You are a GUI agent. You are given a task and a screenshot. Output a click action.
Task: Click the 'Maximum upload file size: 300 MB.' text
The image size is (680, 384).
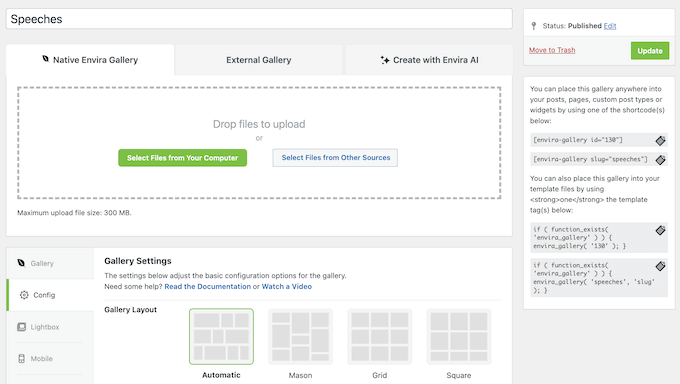(74, 213)
